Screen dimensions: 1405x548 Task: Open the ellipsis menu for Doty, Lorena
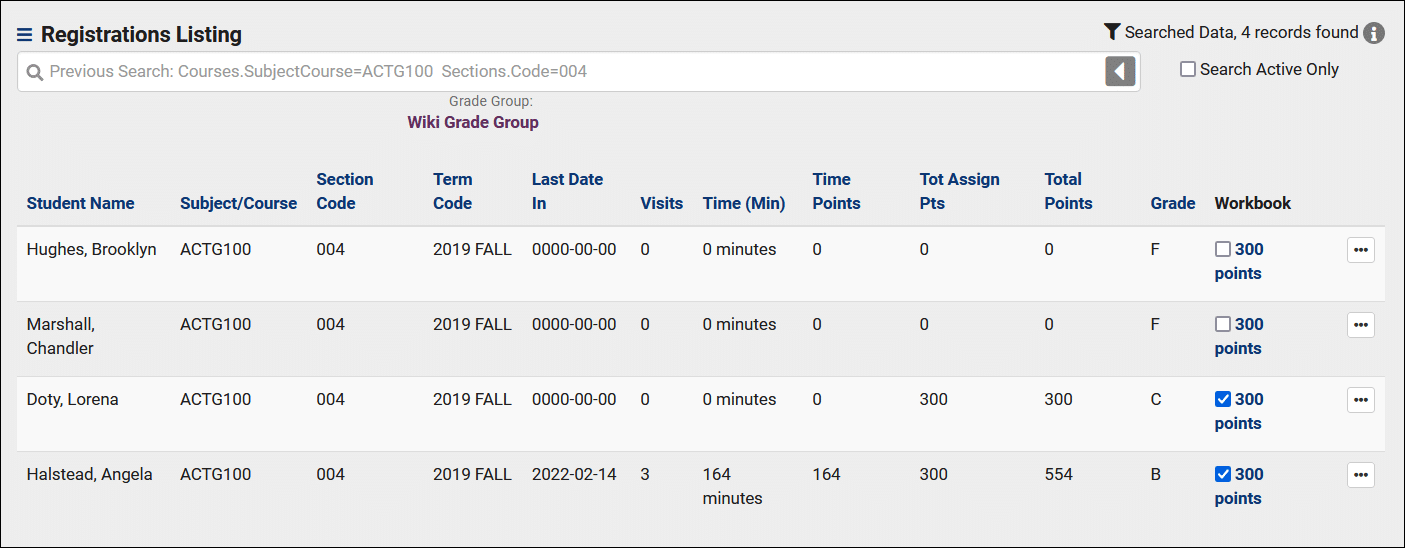click(x=1360, y=400)
